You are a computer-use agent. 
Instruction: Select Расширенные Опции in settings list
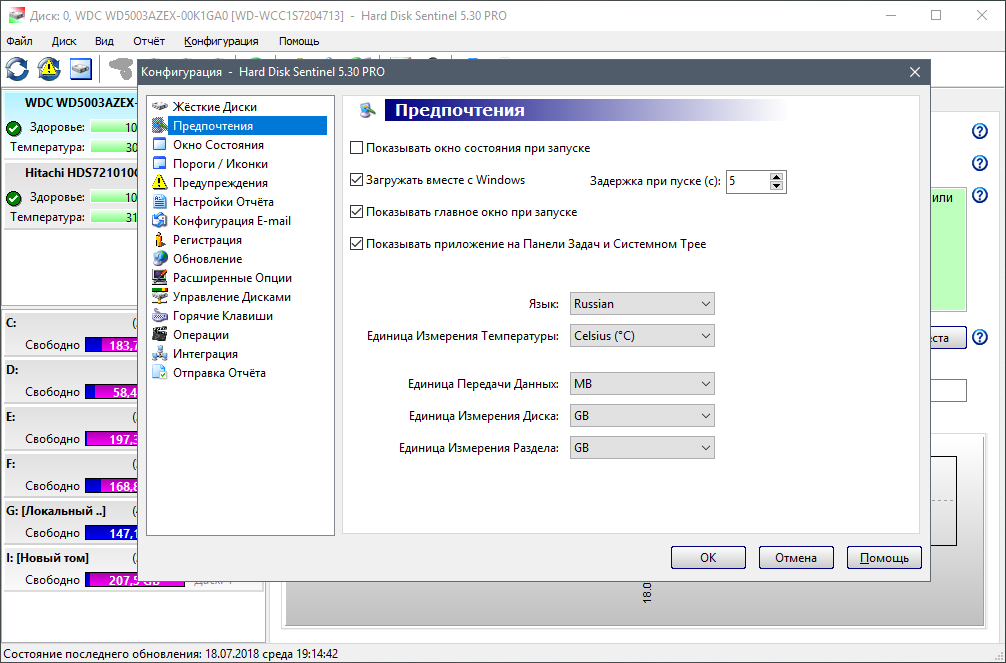[x=232, y=278]
